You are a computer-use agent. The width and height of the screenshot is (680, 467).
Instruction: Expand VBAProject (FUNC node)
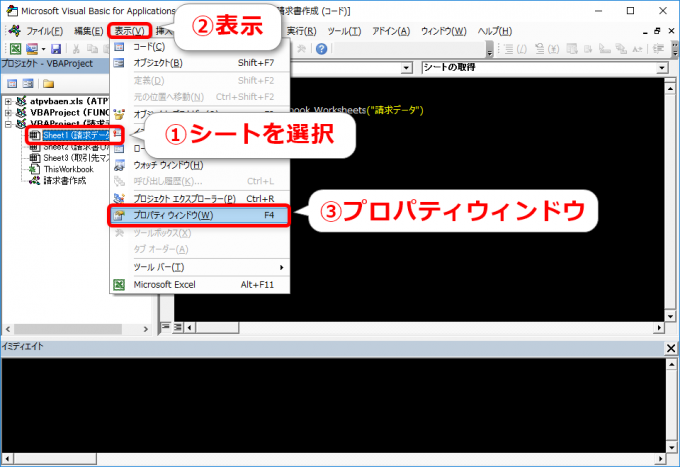8,113
